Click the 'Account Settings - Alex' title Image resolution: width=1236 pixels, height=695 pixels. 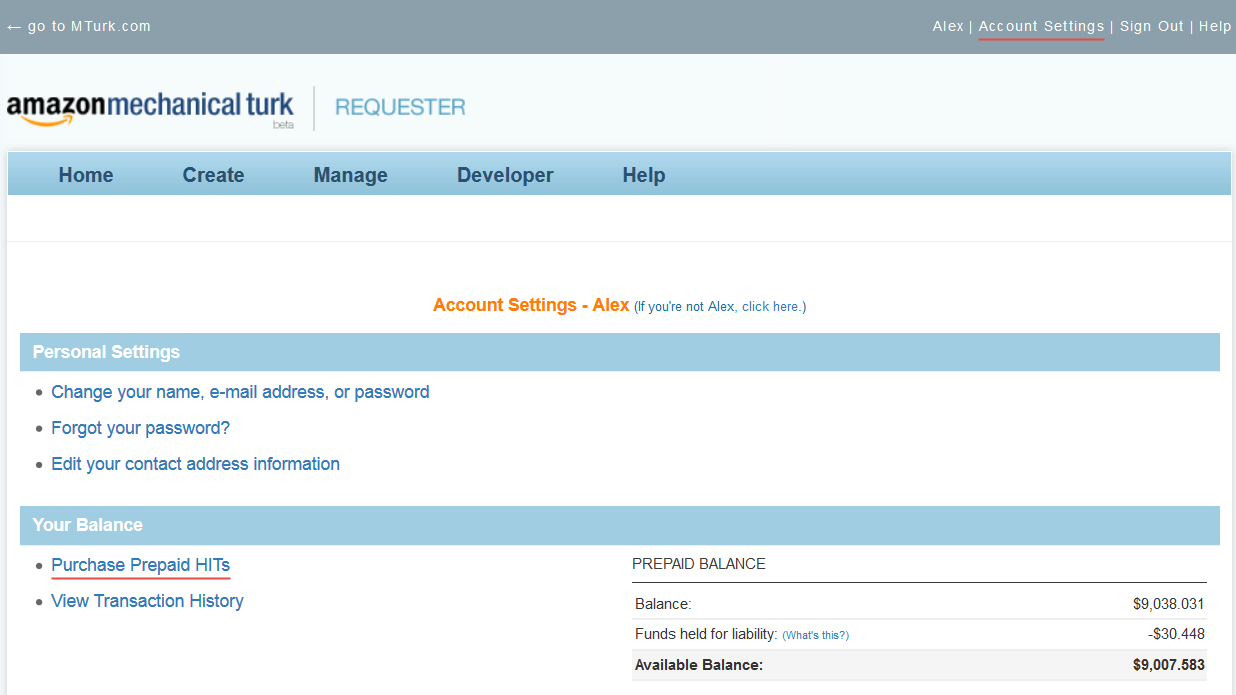[x=531, y=305]
